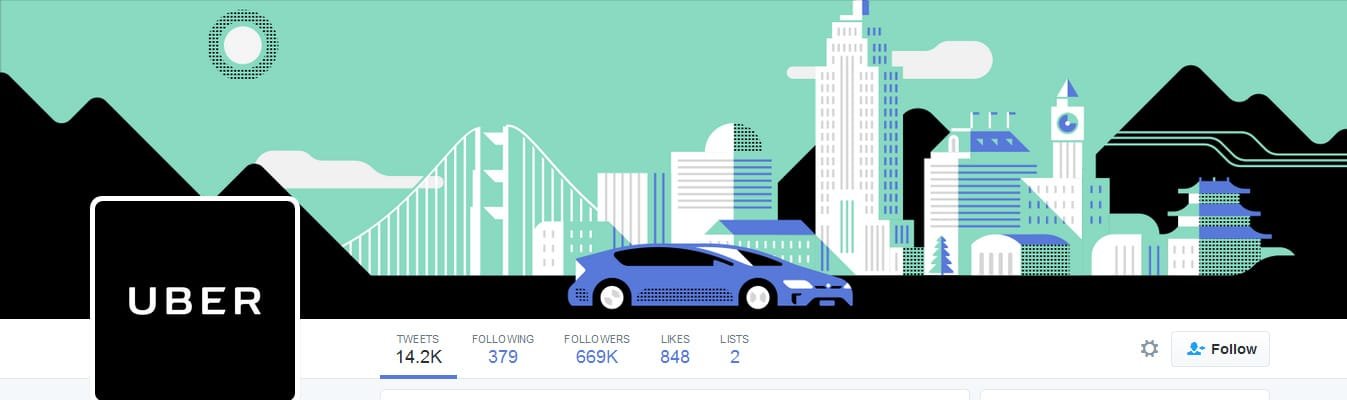Click the 848 likes number
The width and height of the screenshot is (1347, 400).
675,357
